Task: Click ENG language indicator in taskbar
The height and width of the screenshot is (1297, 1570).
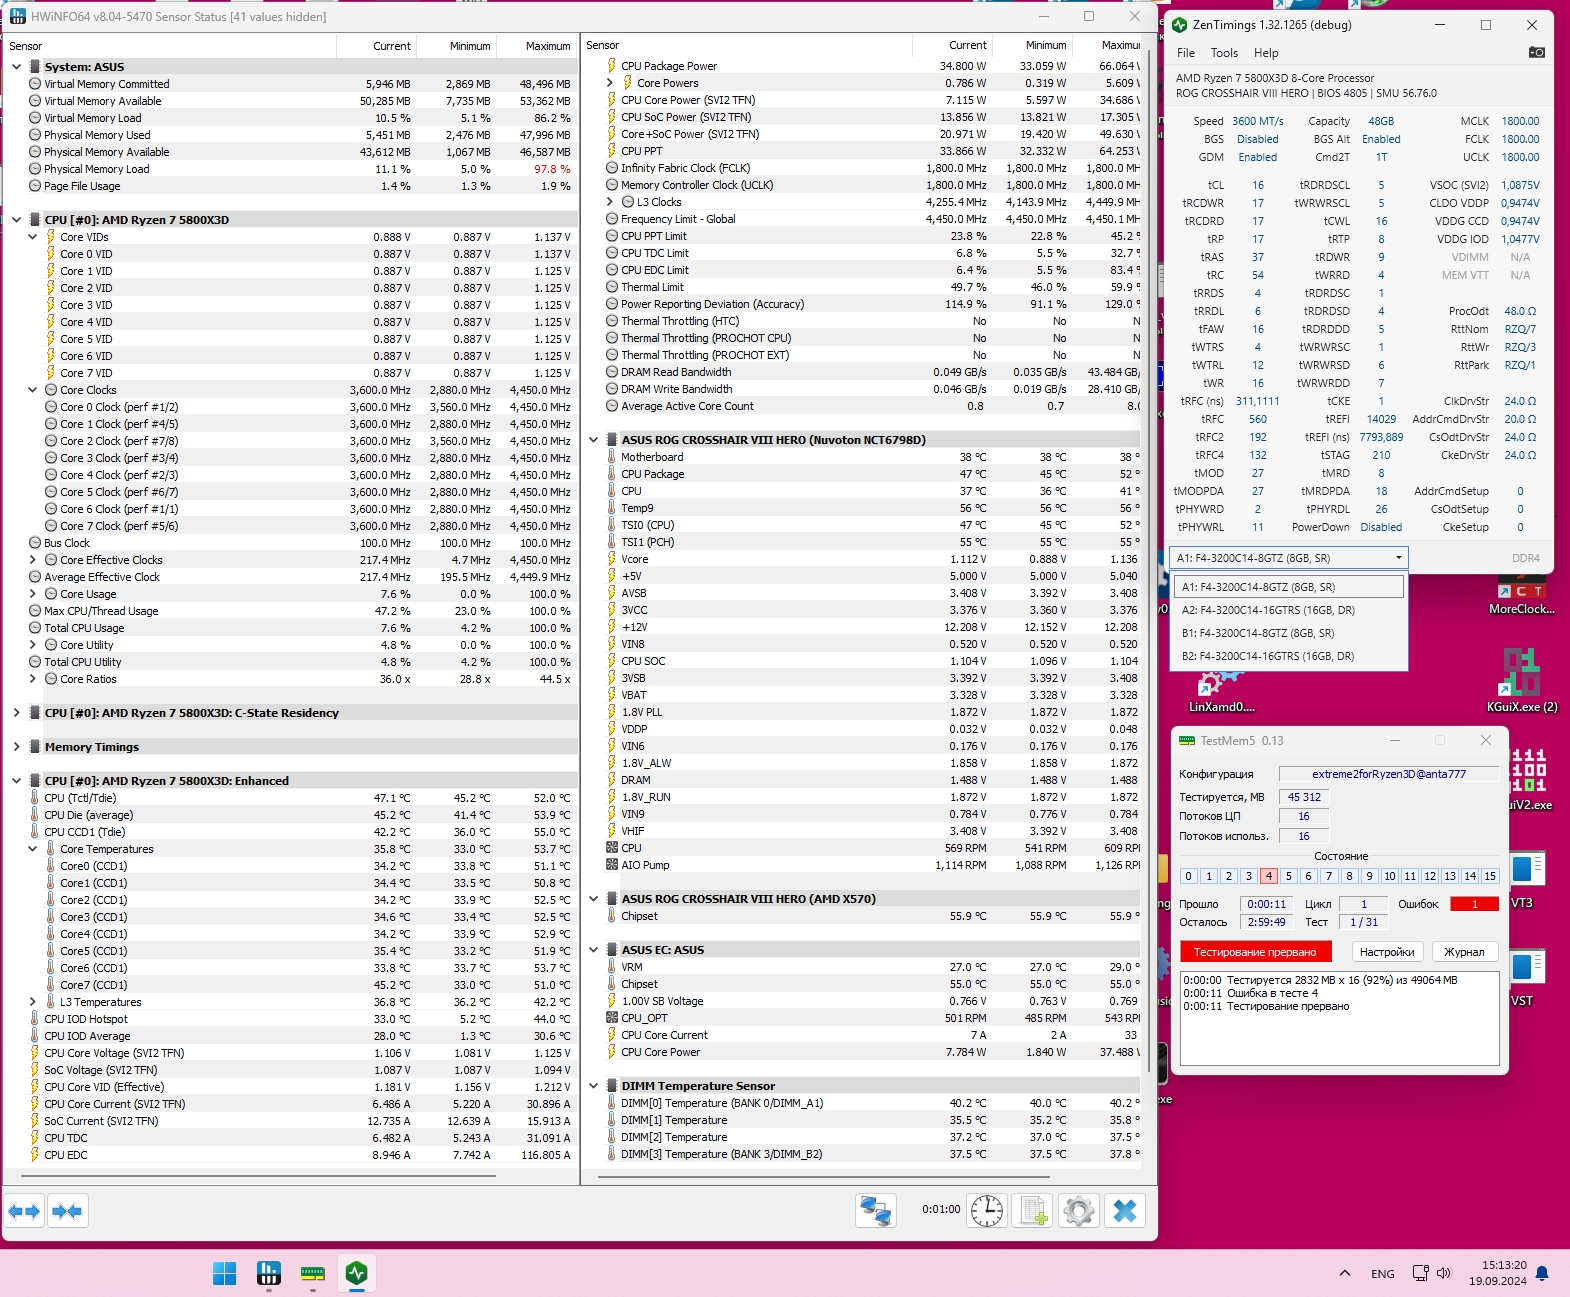Action: (x=1383, y=1273)
